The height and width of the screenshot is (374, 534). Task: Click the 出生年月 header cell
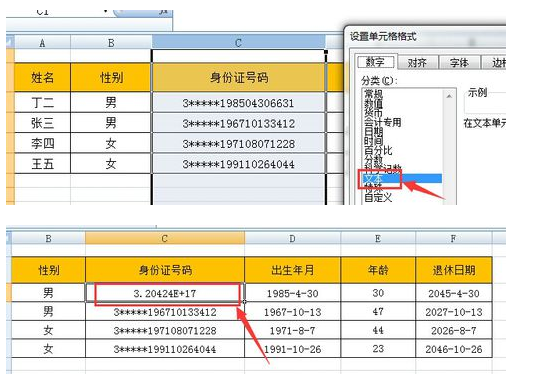click(293, 270)
